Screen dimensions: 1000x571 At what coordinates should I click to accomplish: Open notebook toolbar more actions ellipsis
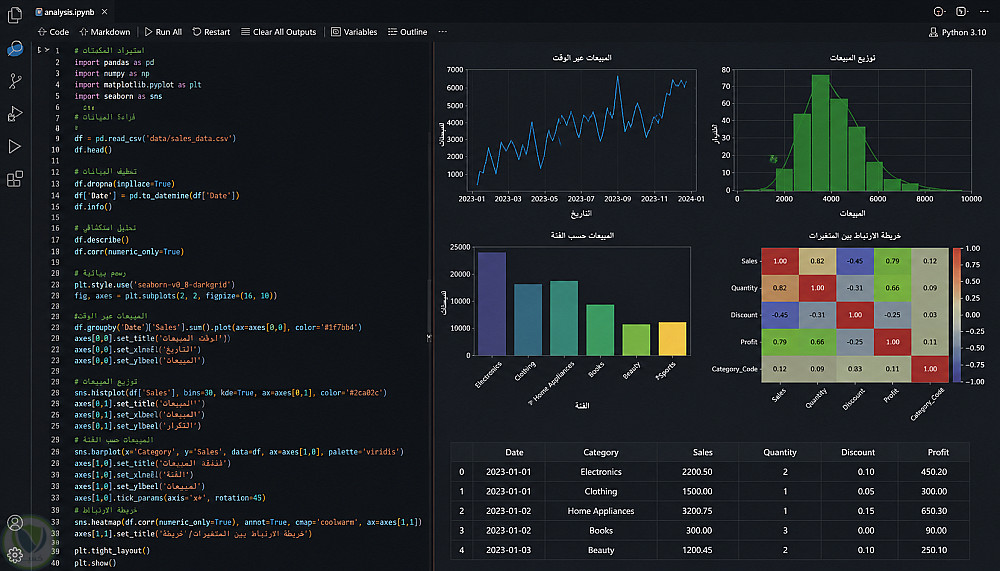coord(443,32)
